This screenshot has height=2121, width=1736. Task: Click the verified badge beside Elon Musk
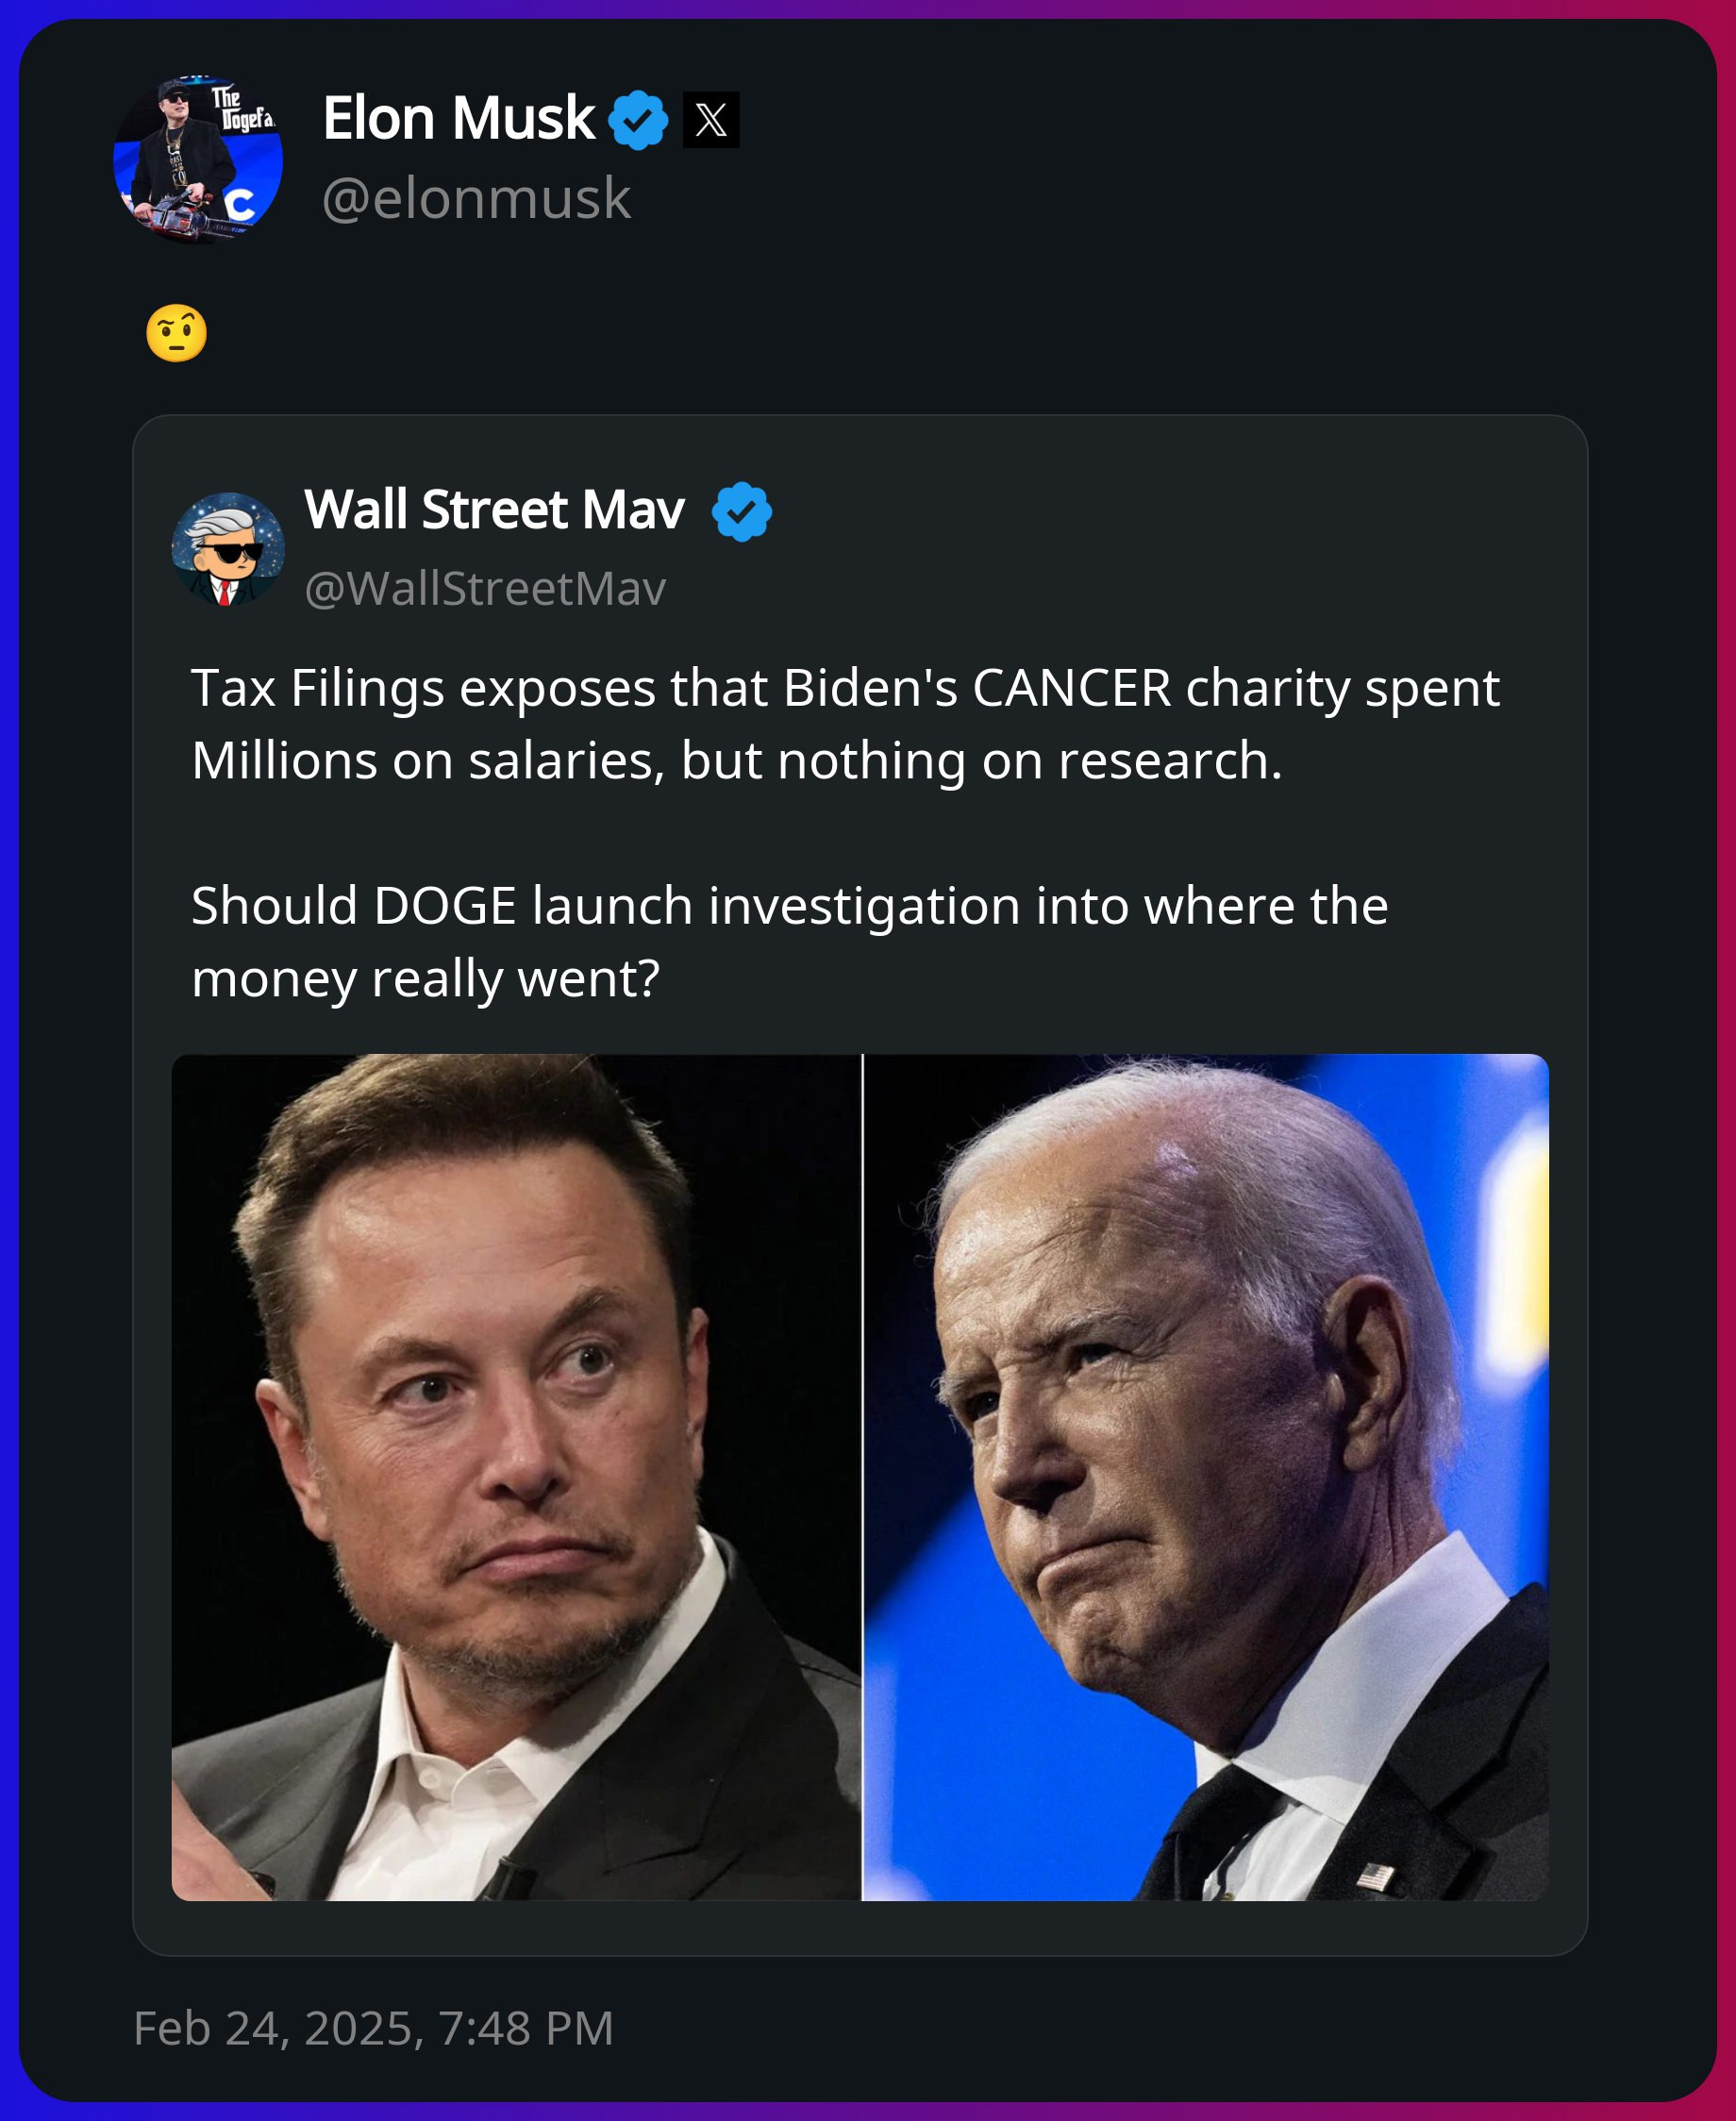(638, 119)
